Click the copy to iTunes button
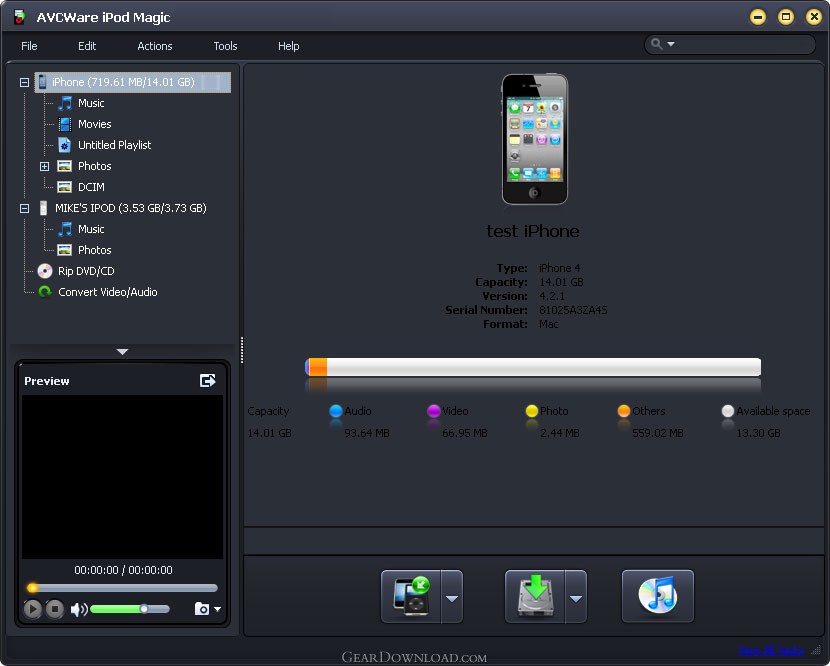830x666 pixels. coord(657,596)
